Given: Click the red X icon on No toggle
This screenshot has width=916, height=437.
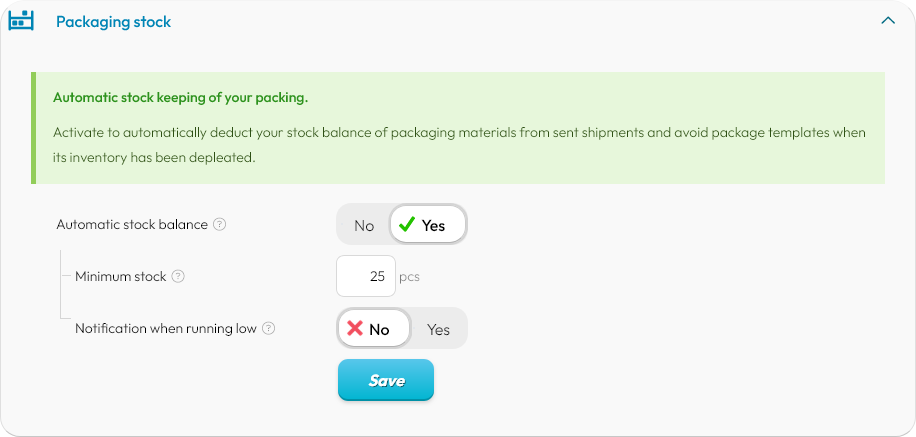Looking at the screenshot, I should pyautogui.click(x=355, y=328).
